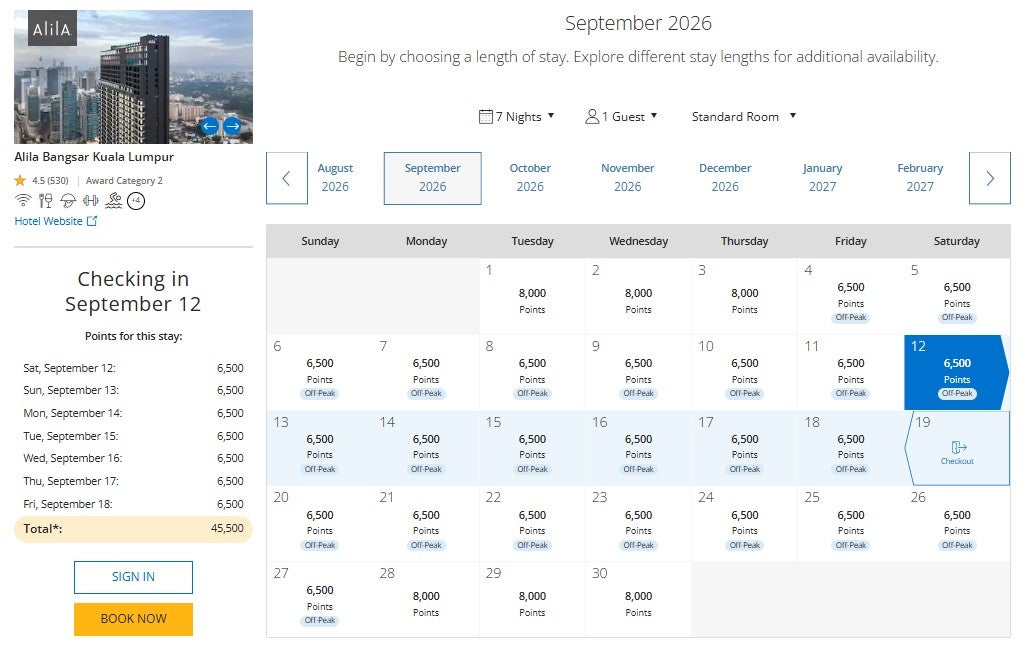This screenshot has width=1027, height=649.
Task: Click the guest person icon beside 1 Guest
Action: coord(591,116)
